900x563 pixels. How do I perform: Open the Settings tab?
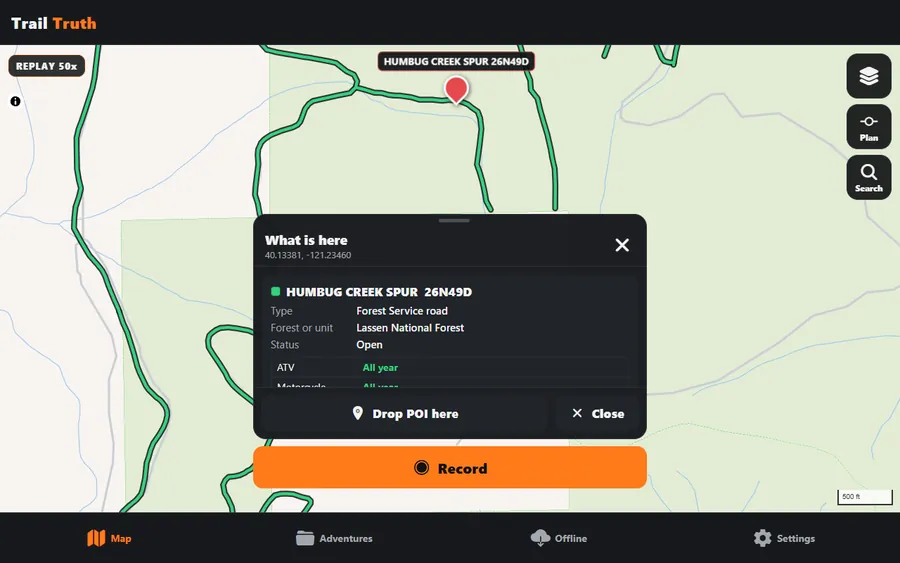784,538
